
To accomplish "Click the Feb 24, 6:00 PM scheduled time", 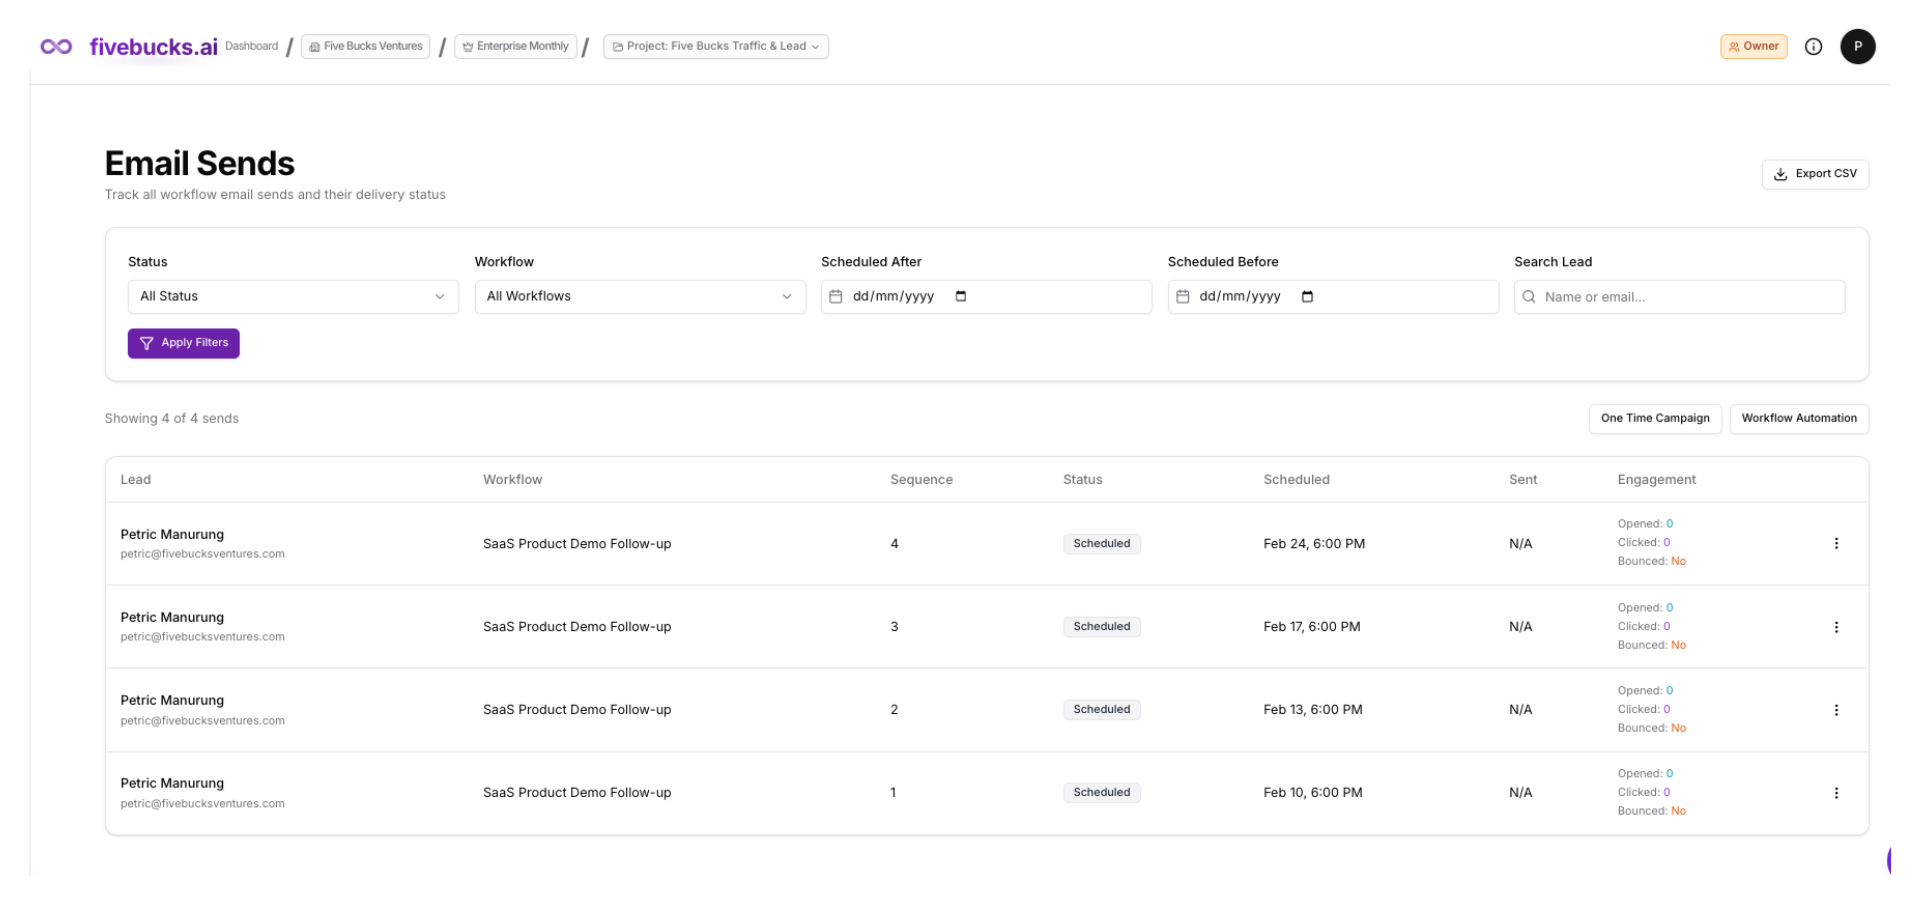I will pyautogui.click(x=1314, y=544).
